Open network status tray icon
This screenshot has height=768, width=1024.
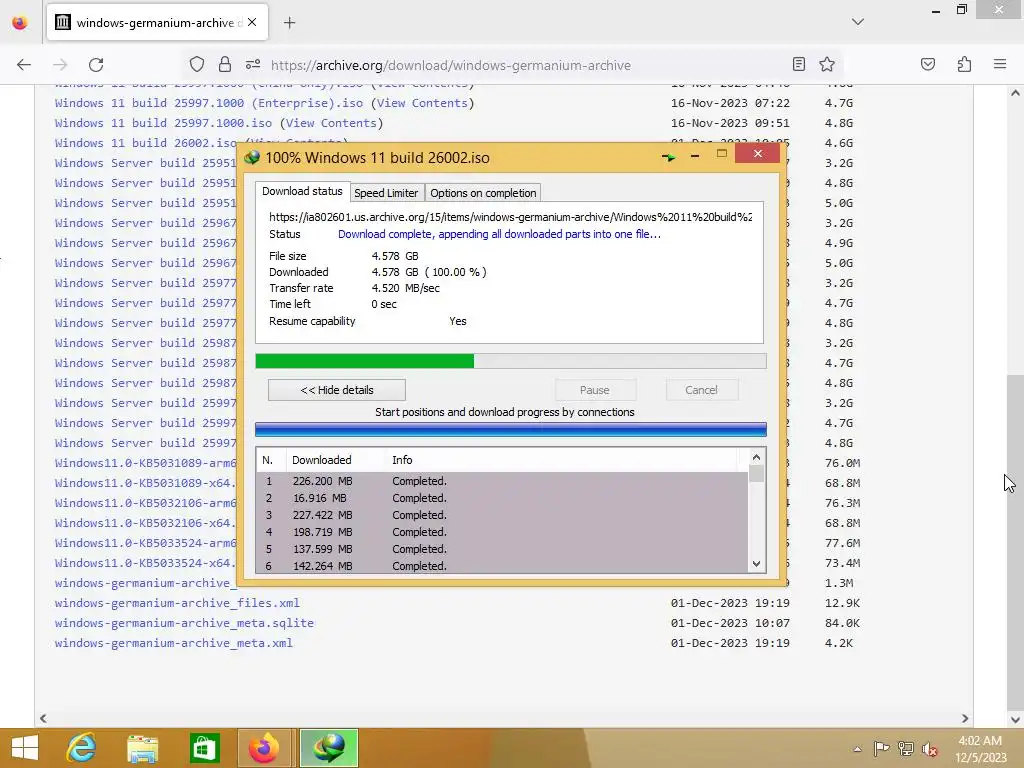click(905, 749)
